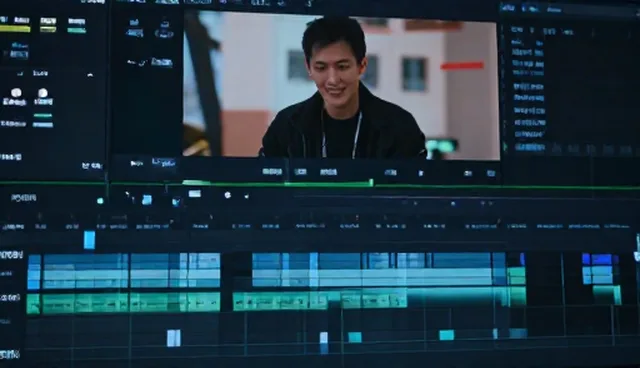Click the blue checkmark icon in the timeline toolbar

click(x=176, y=202)
